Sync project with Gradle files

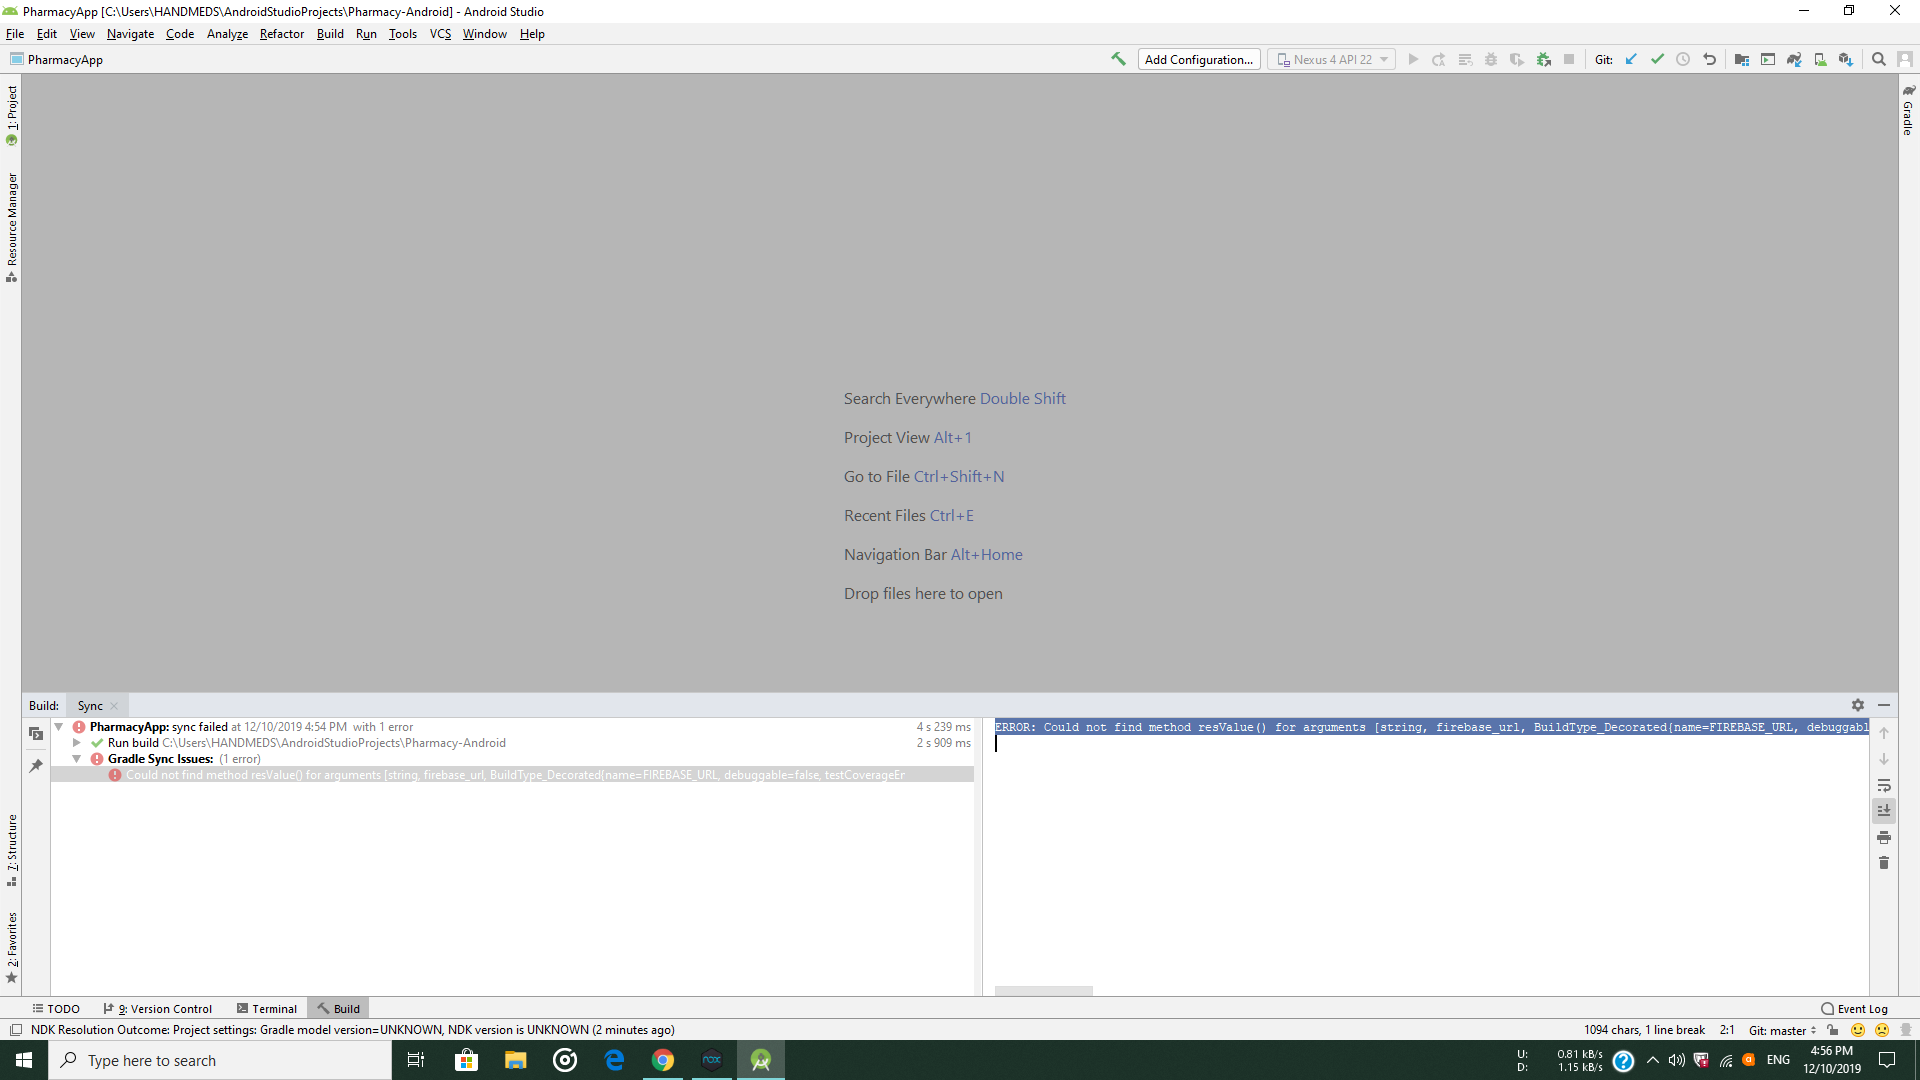[1795, 59]
